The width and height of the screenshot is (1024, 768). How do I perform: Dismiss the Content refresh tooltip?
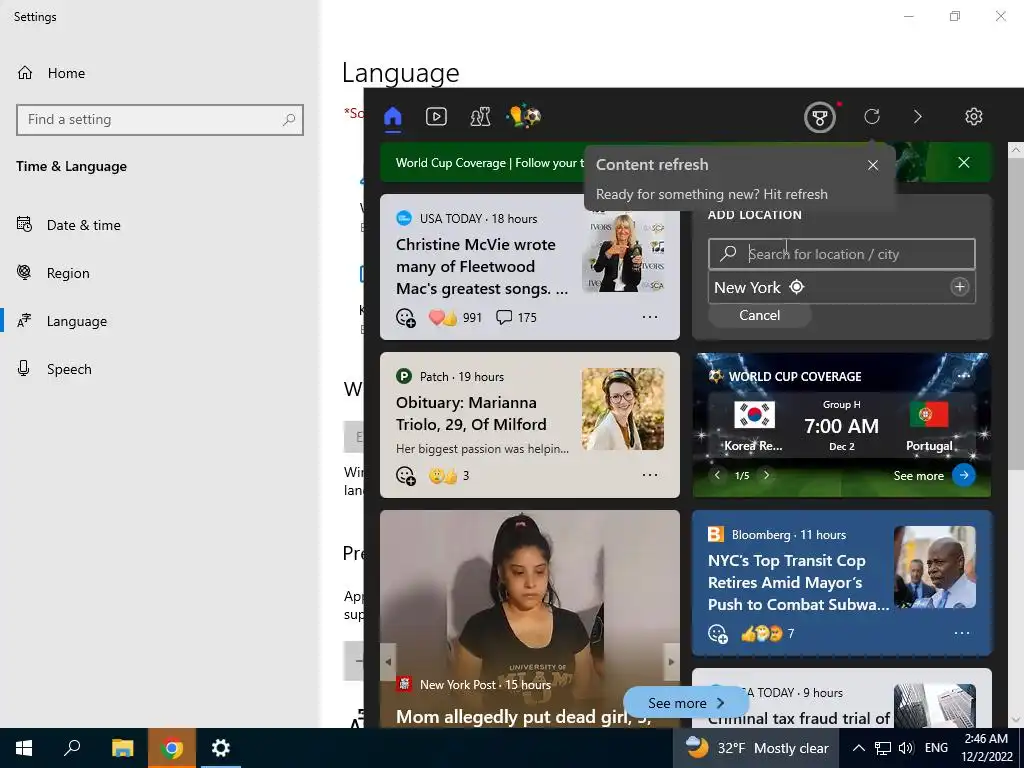click(873, 165)
